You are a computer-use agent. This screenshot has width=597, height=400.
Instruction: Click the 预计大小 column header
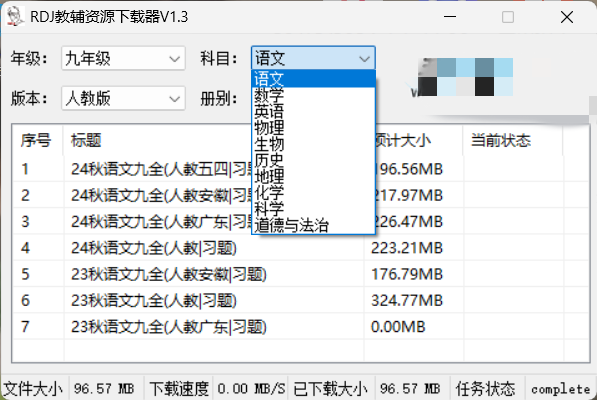pyautogui.click(x=419, y=140)
